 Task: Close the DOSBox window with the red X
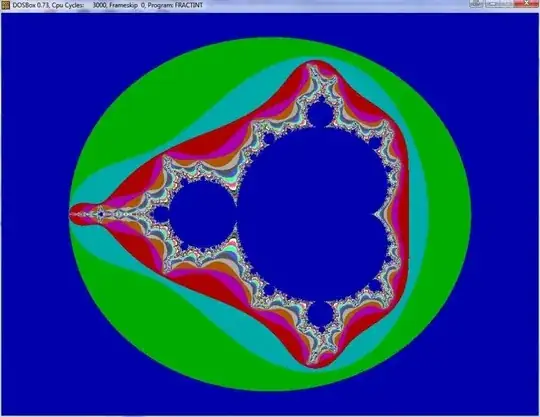tap(526, 3)
